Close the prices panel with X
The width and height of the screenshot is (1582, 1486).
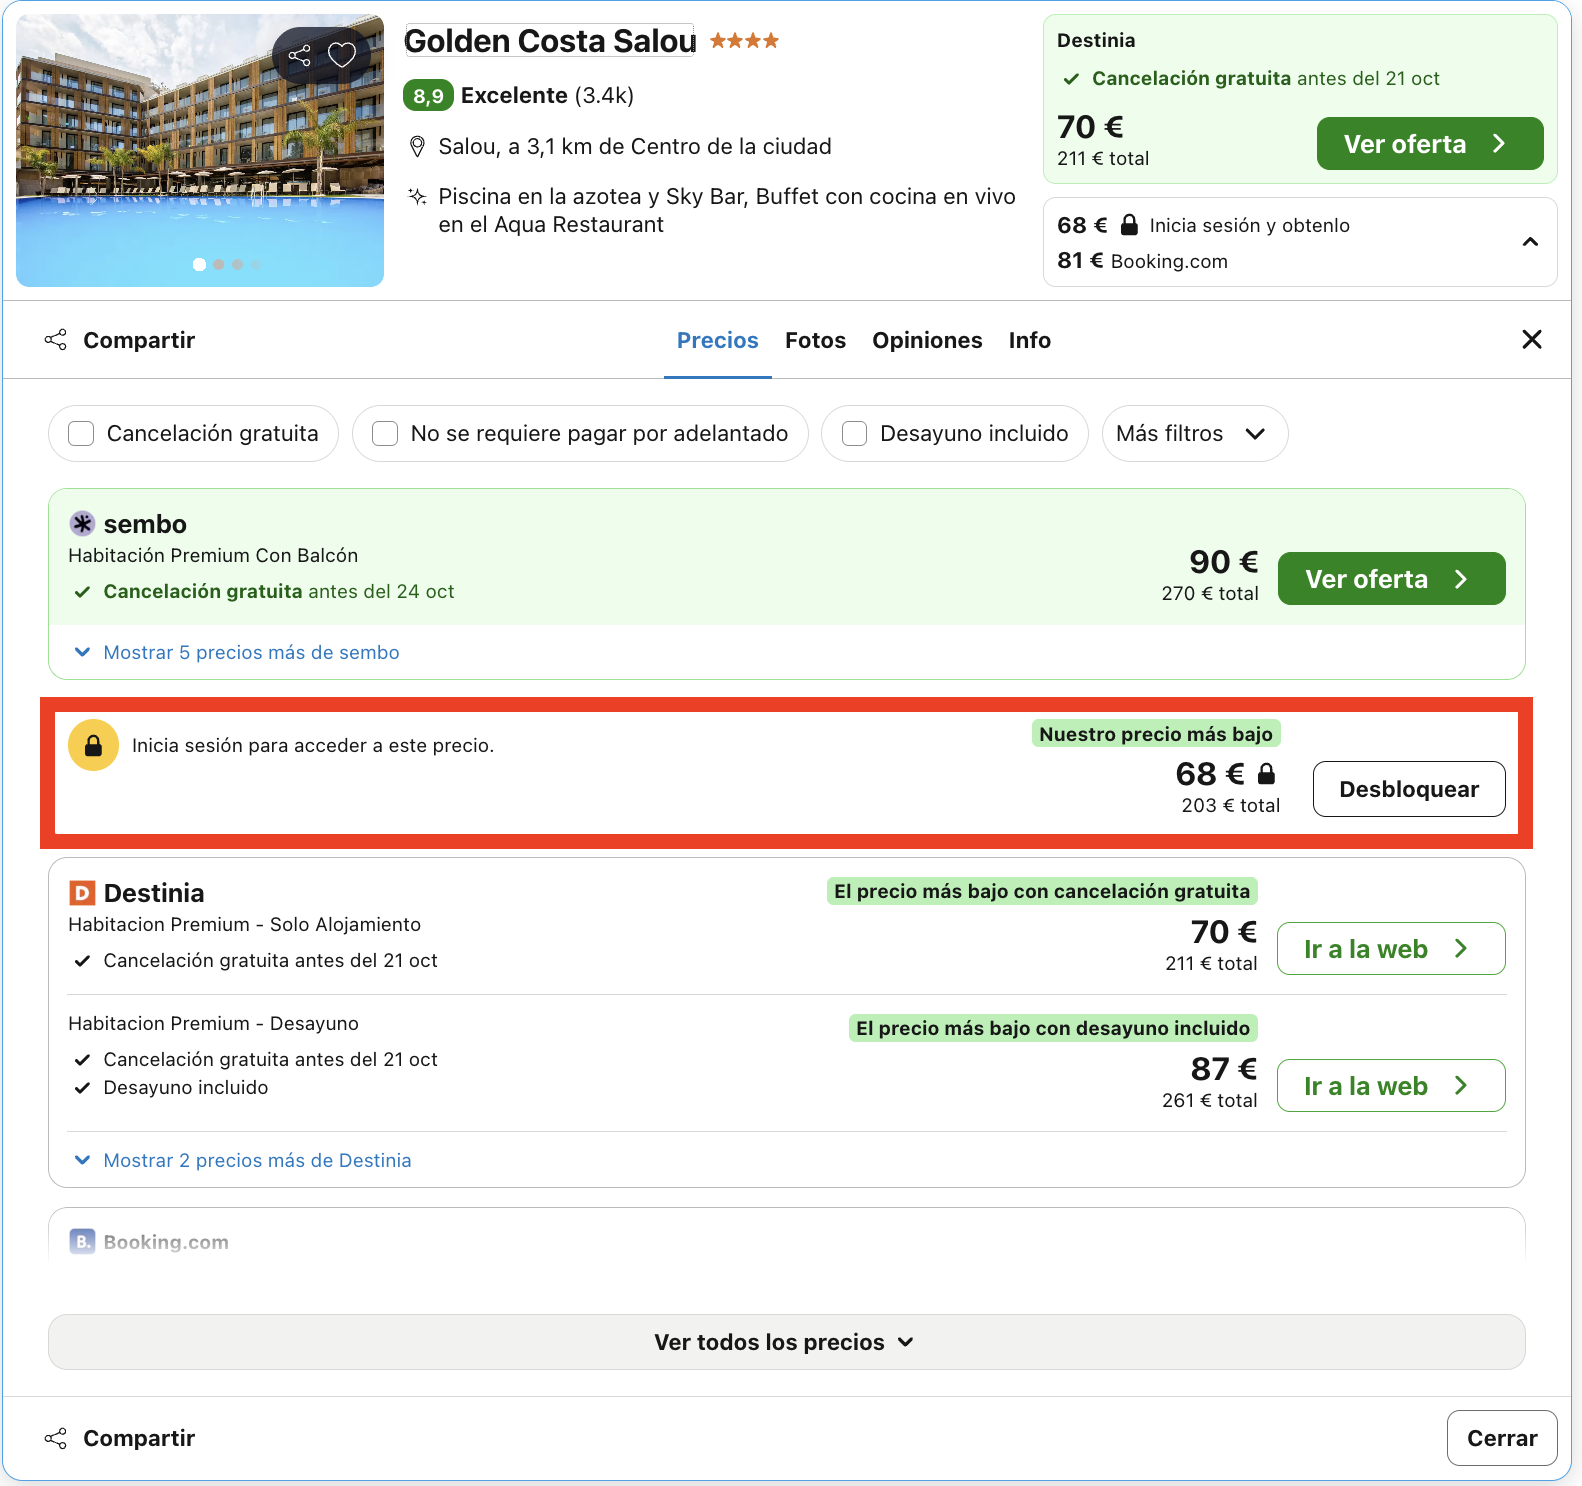(x=1531, y=340)
